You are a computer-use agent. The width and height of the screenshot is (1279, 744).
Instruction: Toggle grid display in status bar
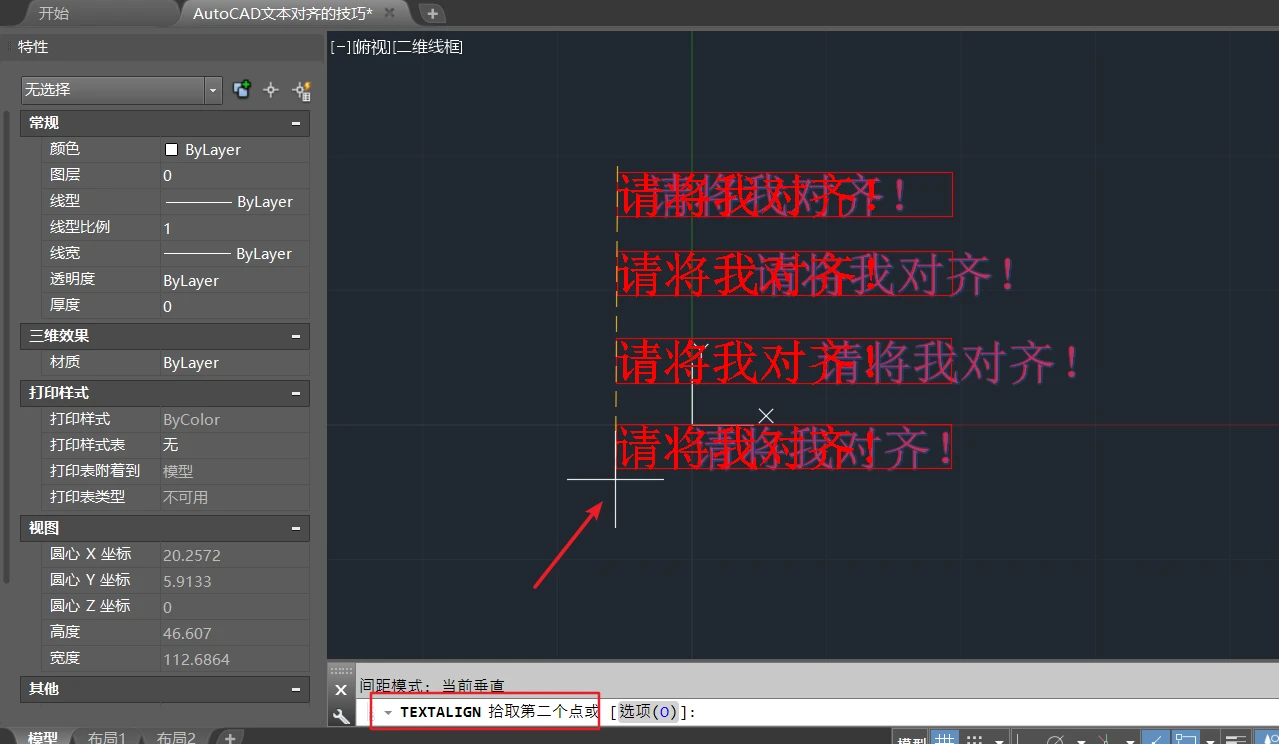945,738
